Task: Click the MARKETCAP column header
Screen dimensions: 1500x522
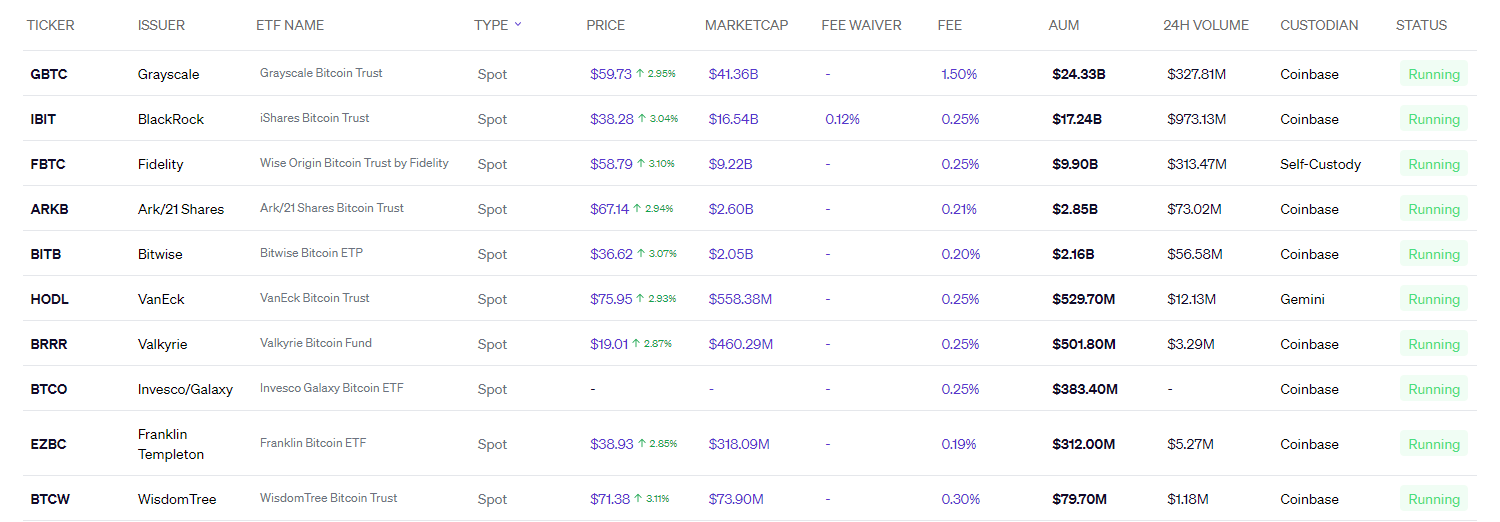Action: point(746,25)
